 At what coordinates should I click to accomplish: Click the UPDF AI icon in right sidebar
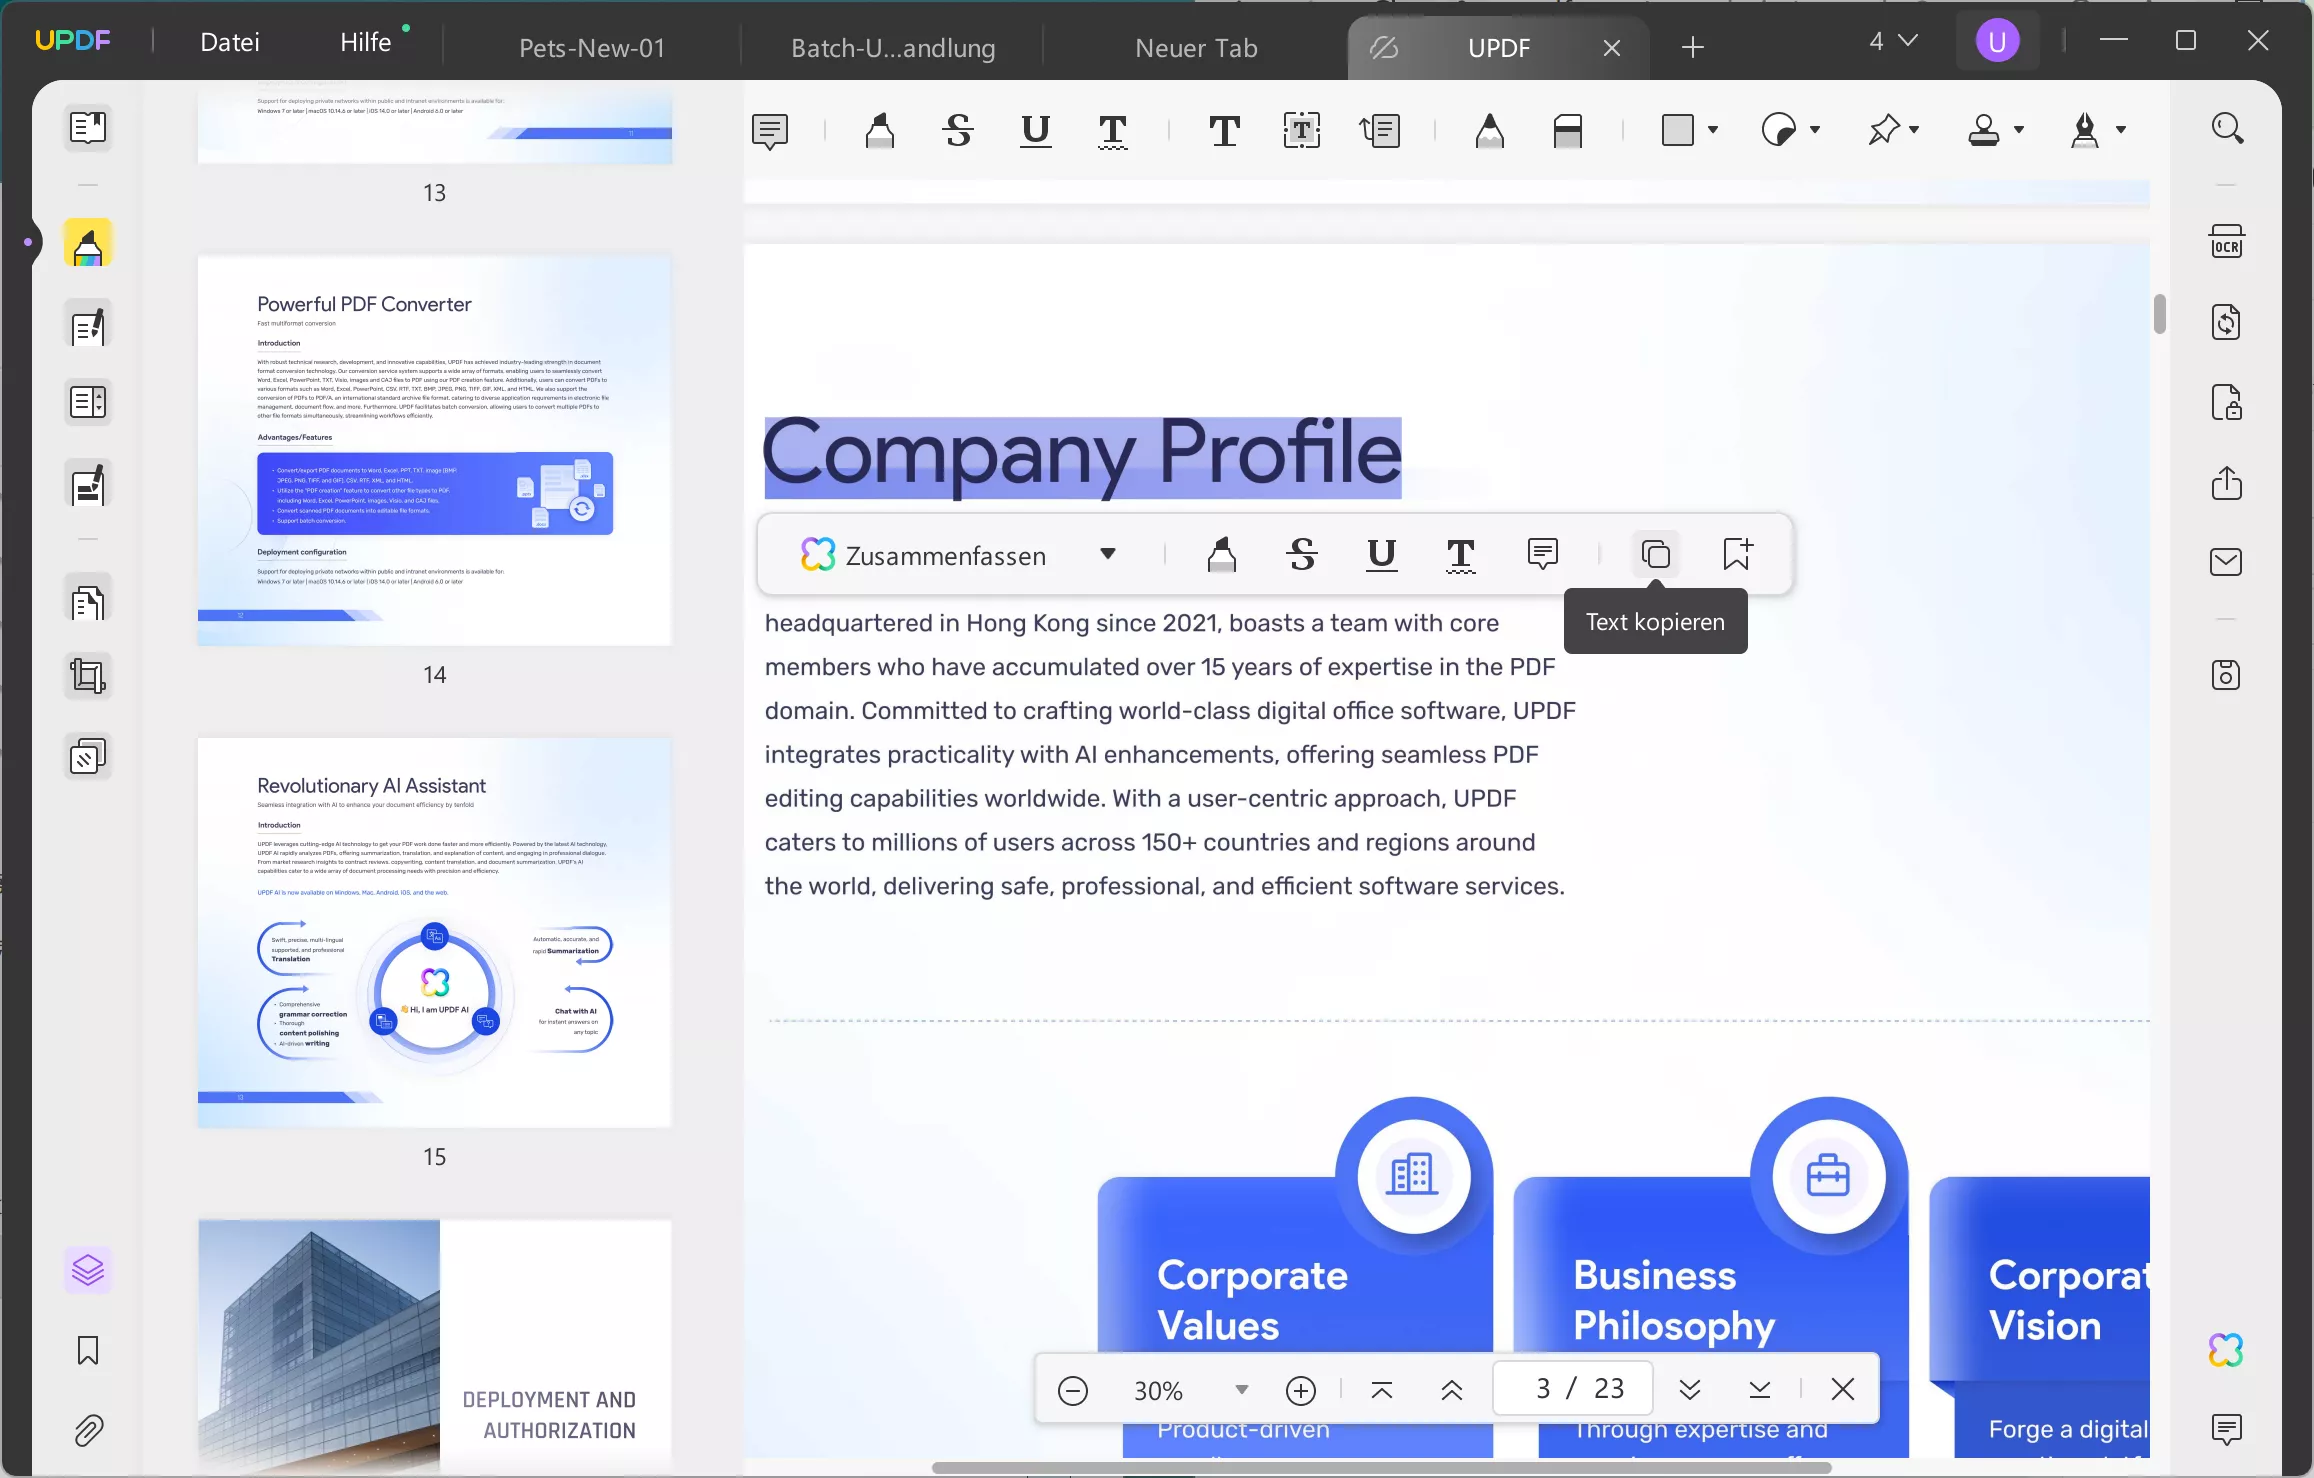pyautogui.click(x=2226, y=1350)
